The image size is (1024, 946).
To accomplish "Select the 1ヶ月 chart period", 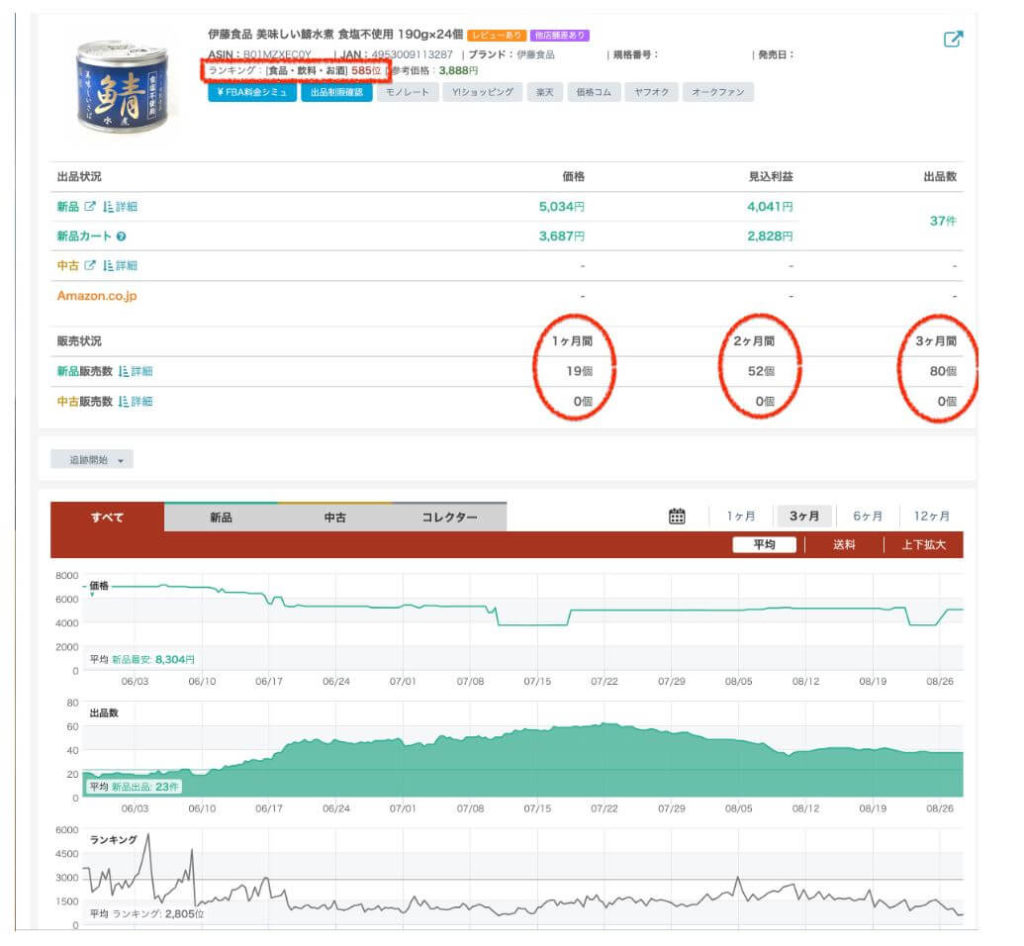I will (740, 516).
